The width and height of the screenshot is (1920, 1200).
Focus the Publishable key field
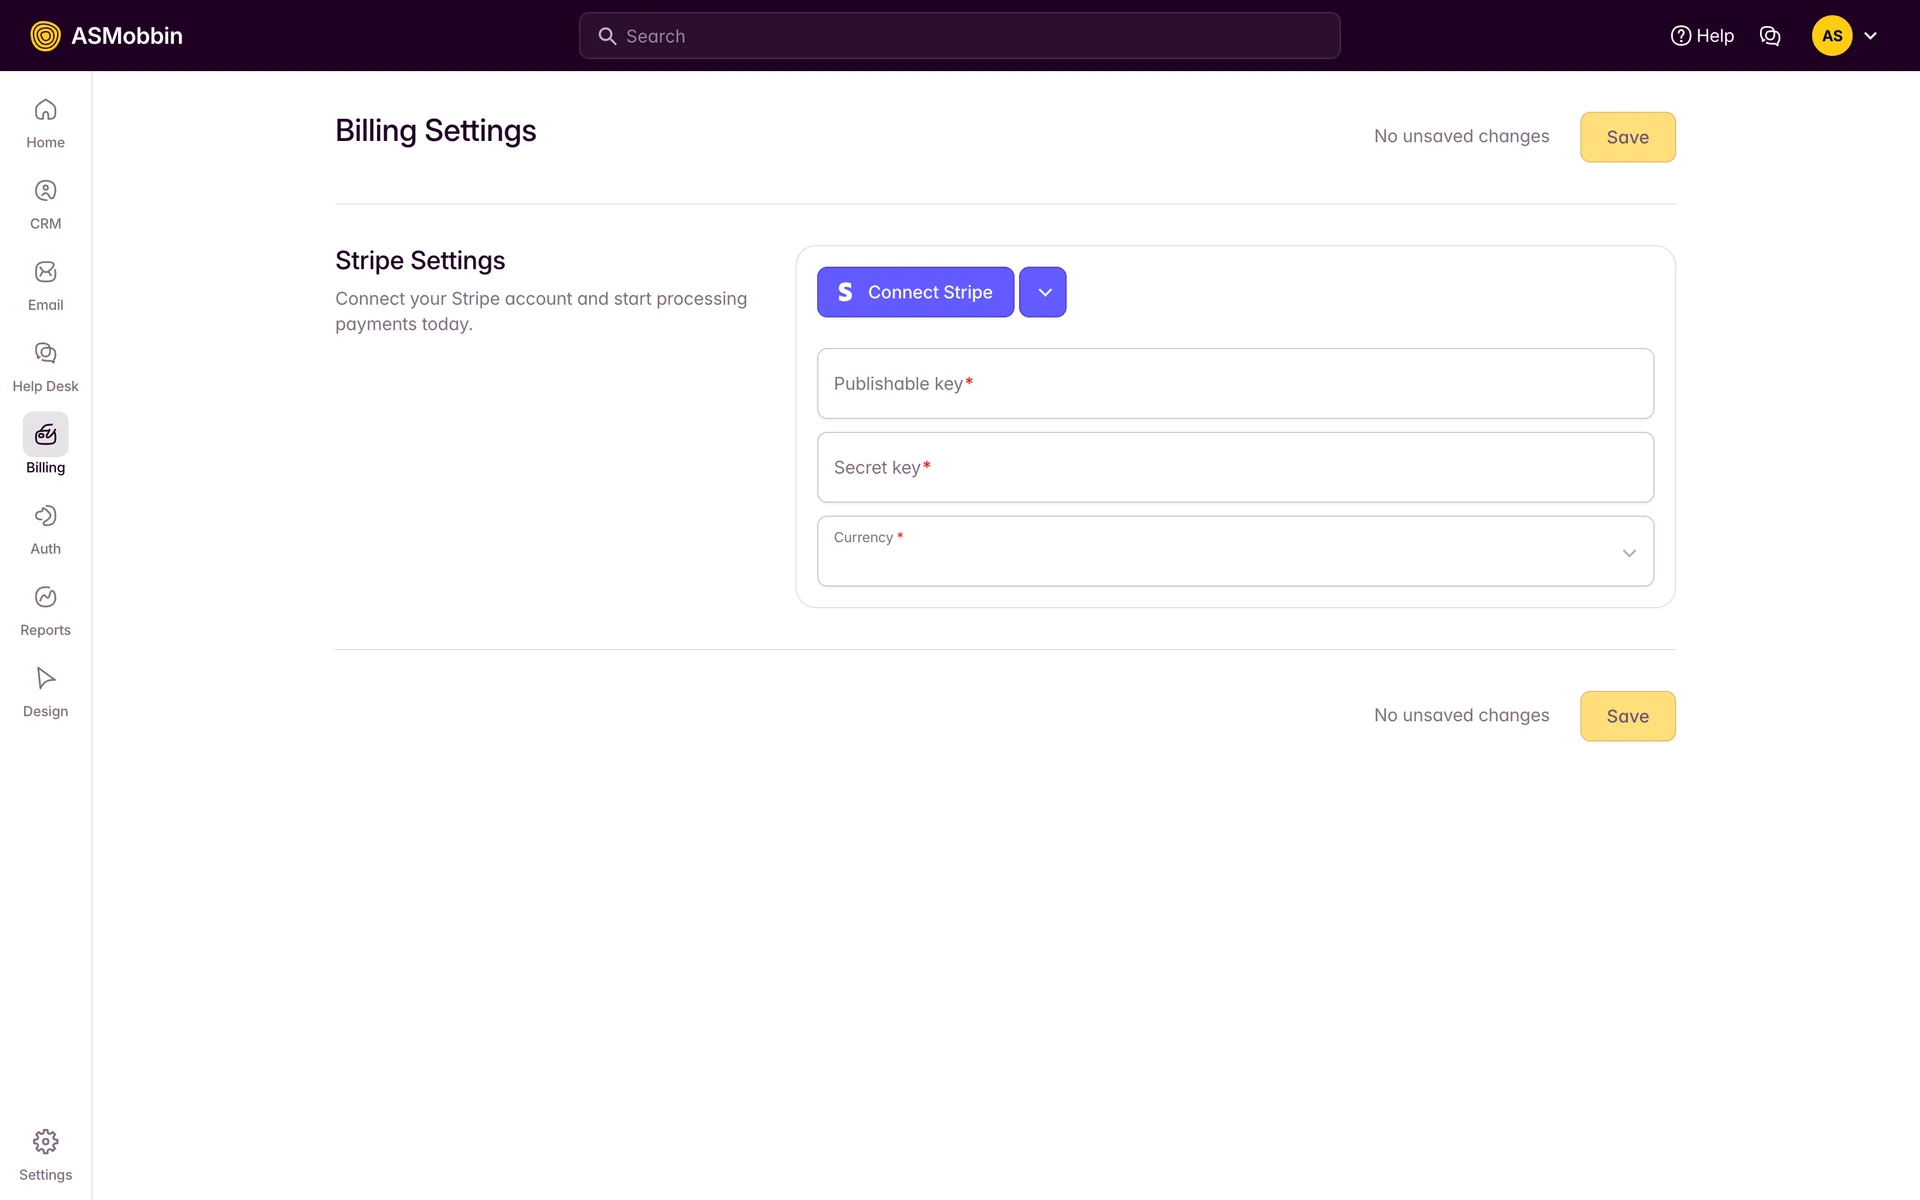(1235, 384)
